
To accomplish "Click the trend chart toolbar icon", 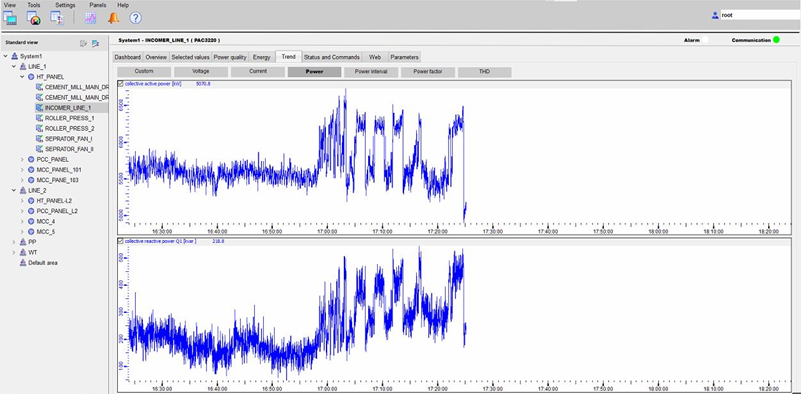I will (90, 18).
